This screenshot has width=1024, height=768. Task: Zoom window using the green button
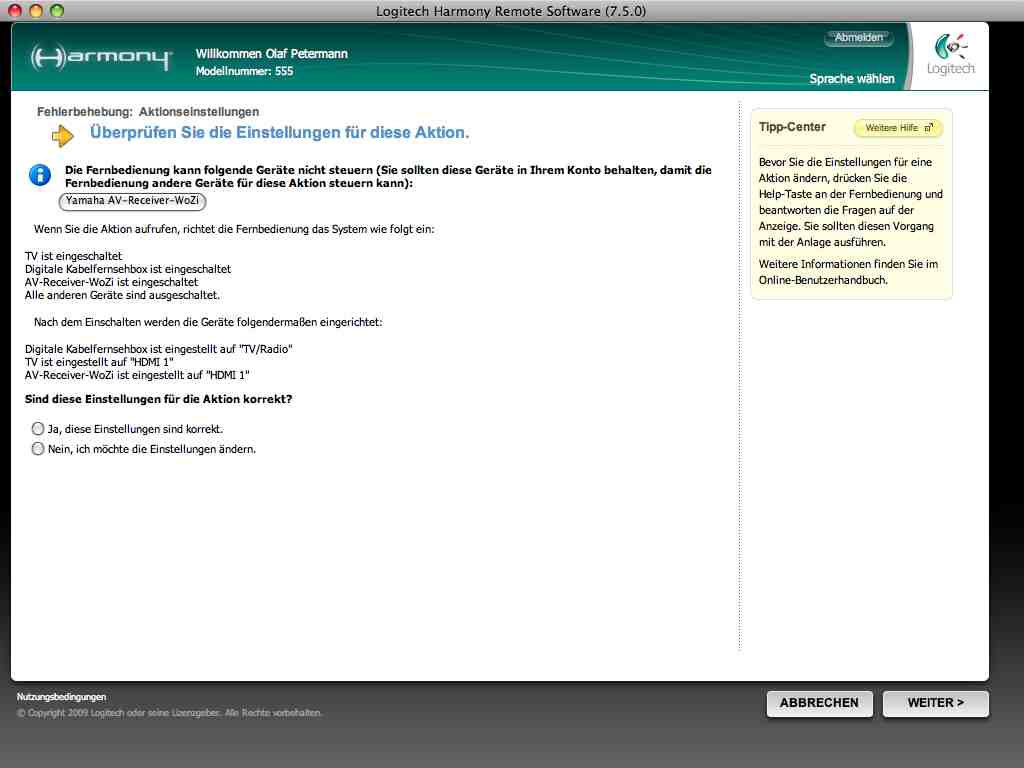(56, 11)
